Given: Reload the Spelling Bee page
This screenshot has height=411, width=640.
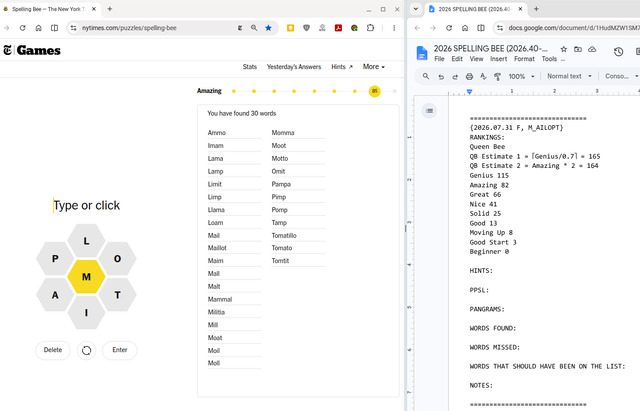Looking at the screenshot, I should (22, 28).
